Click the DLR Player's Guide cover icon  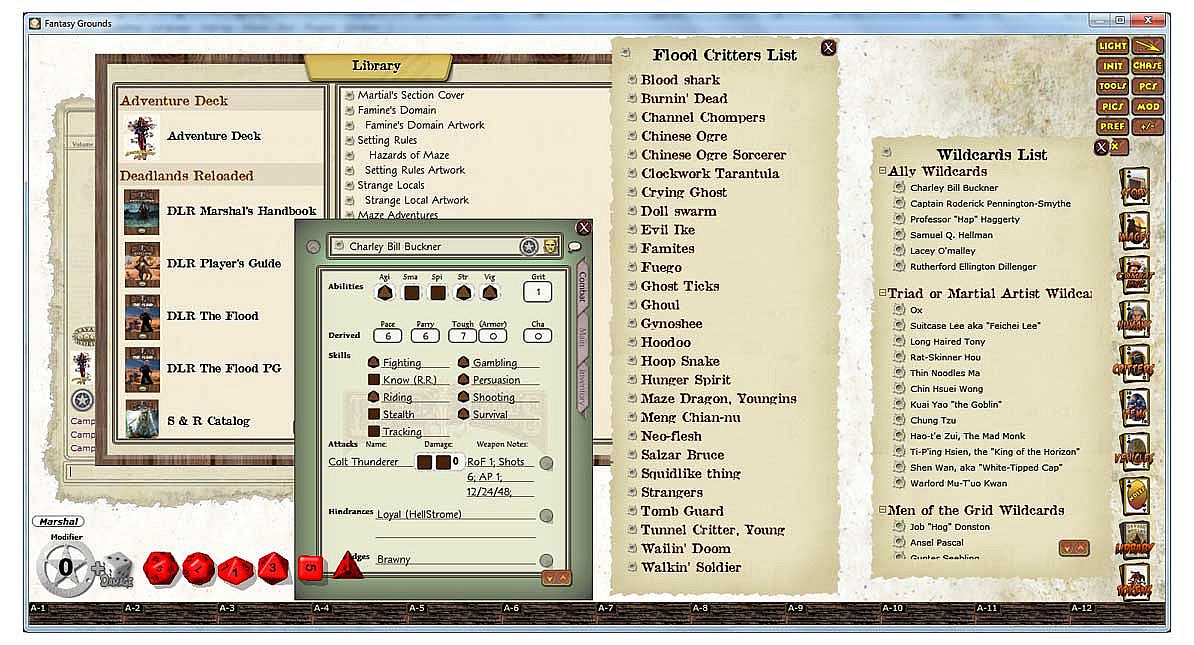[142, 264]
